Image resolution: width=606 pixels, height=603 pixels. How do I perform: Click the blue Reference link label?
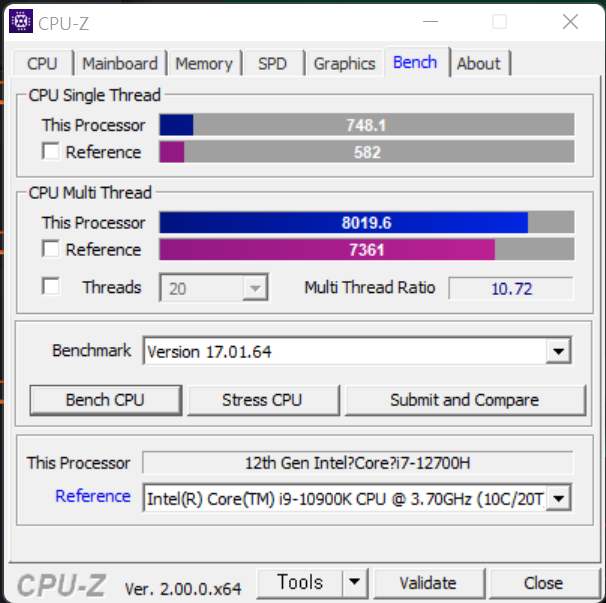coord(93,496)
